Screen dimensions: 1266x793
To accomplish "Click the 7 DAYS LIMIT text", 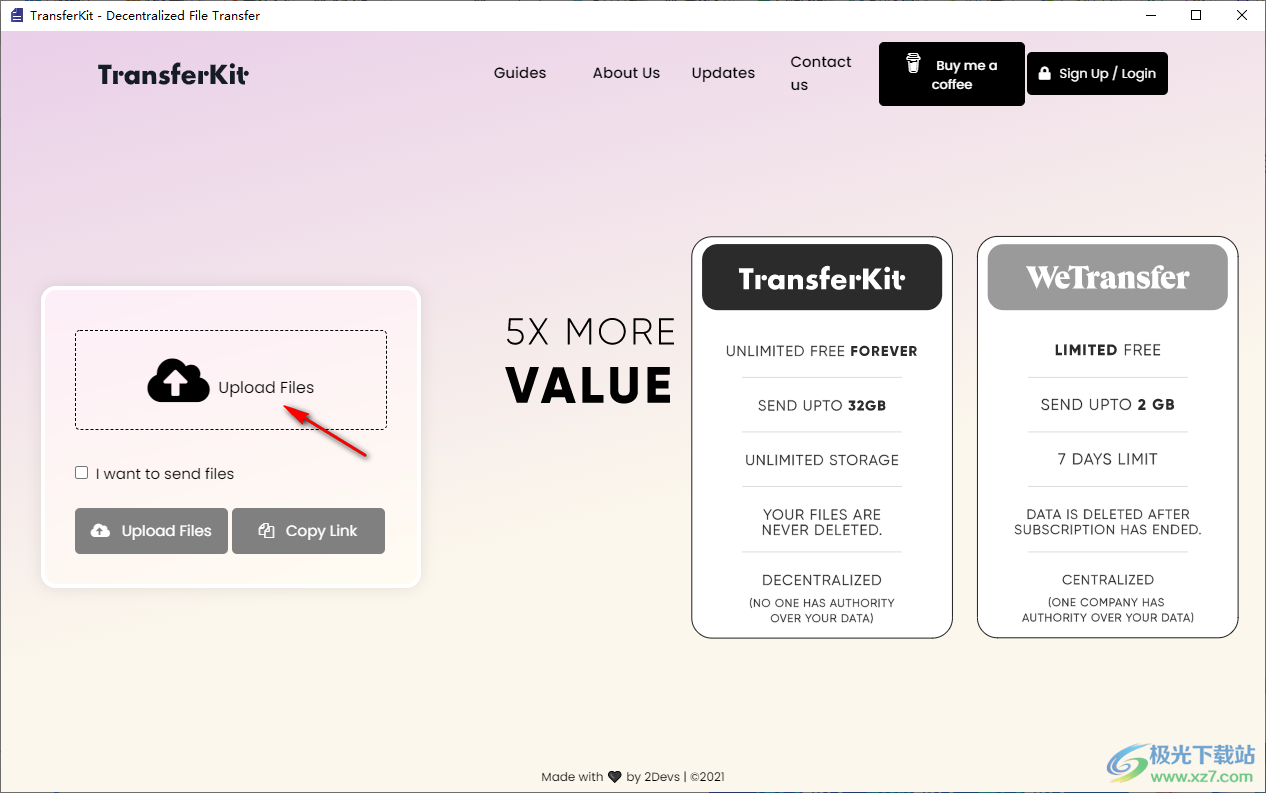I will click(1108, 459).
